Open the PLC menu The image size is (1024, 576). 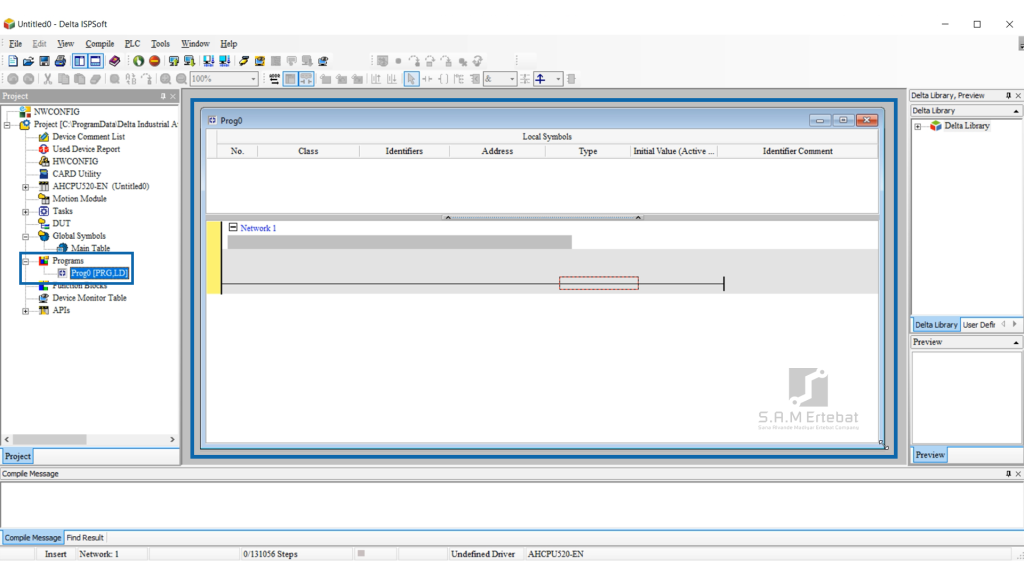point(133,44)
